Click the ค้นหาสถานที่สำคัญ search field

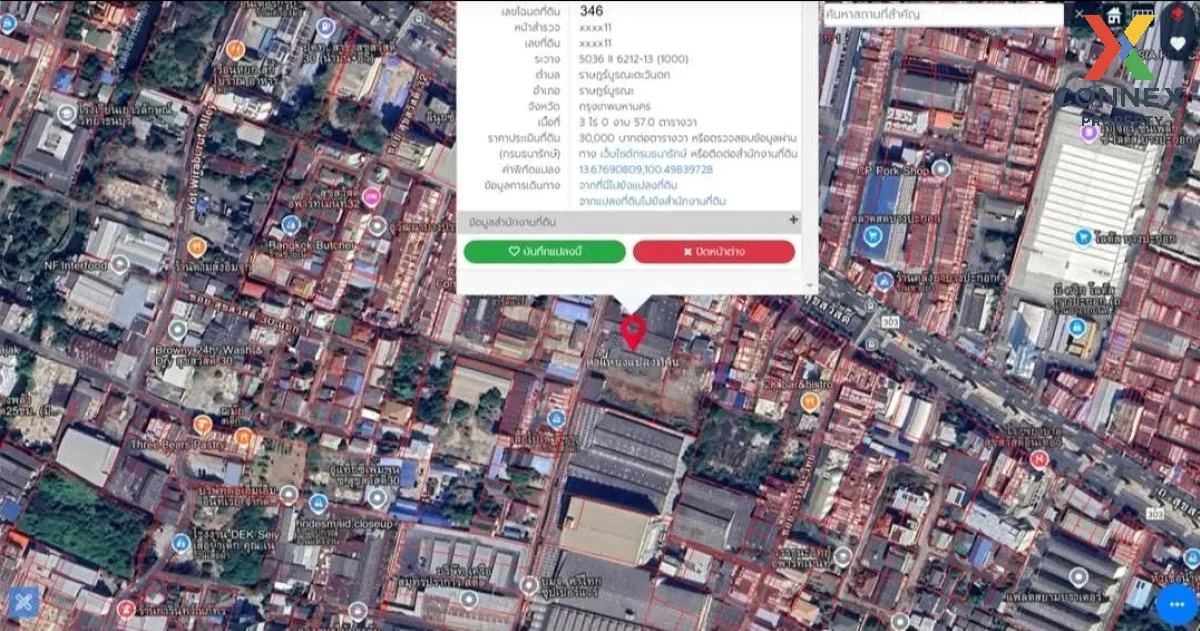(940, 15)
